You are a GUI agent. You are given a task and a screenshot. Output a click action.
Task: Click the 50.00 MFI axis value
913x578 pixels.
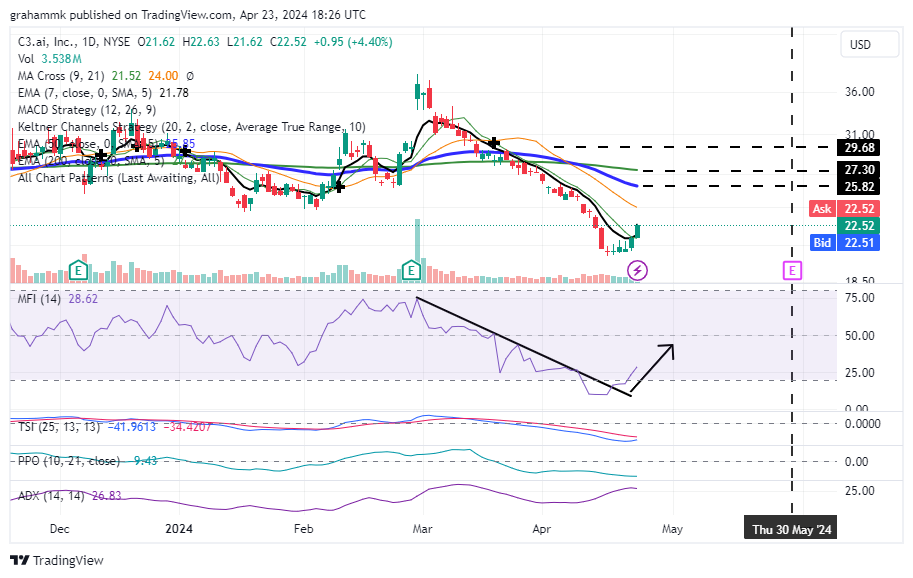pos(859,335)
